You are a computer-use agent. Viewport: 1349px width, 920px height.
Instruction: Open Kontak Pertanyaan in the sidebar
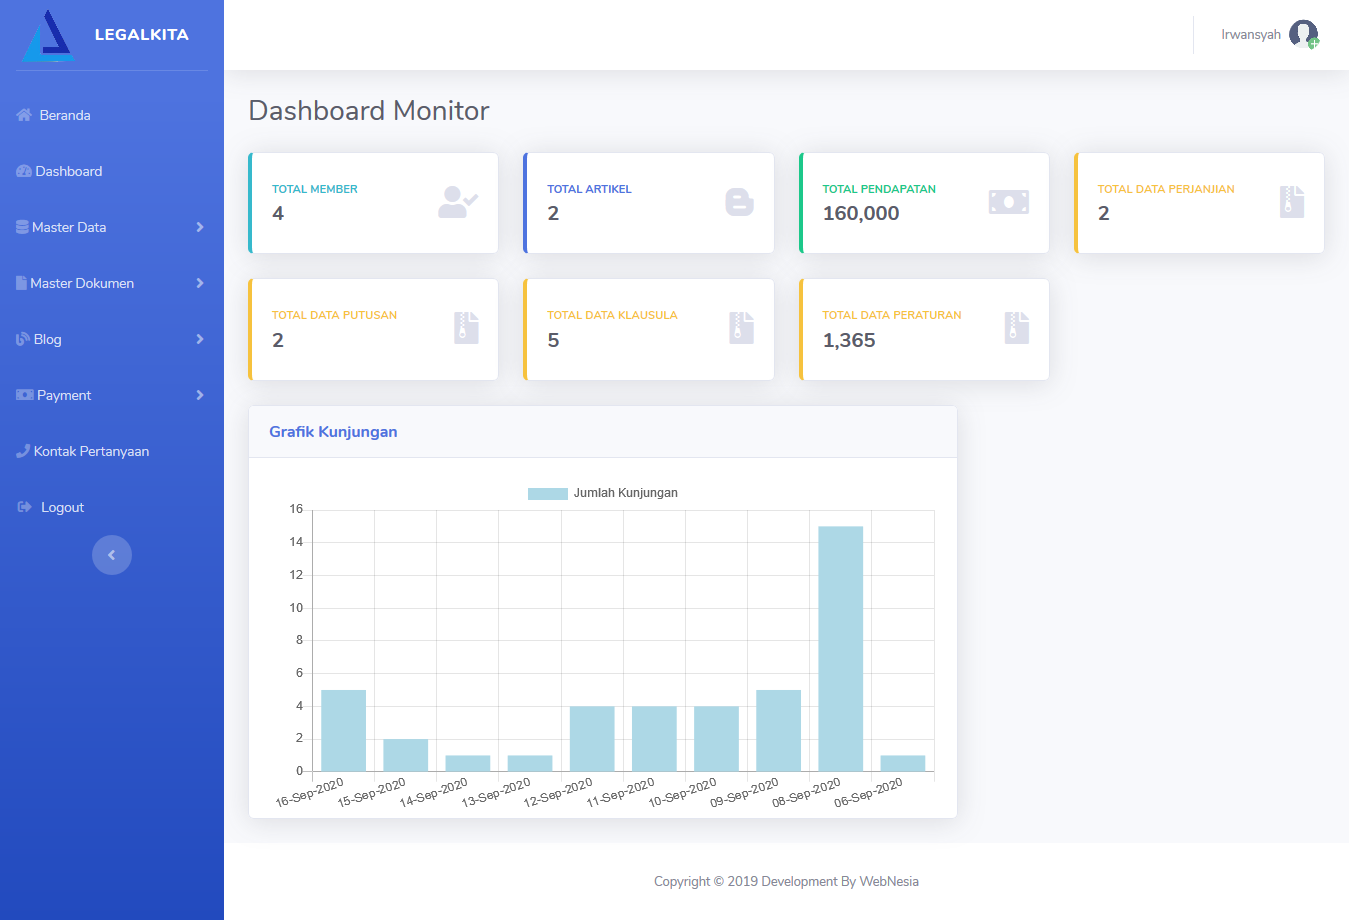83,451
